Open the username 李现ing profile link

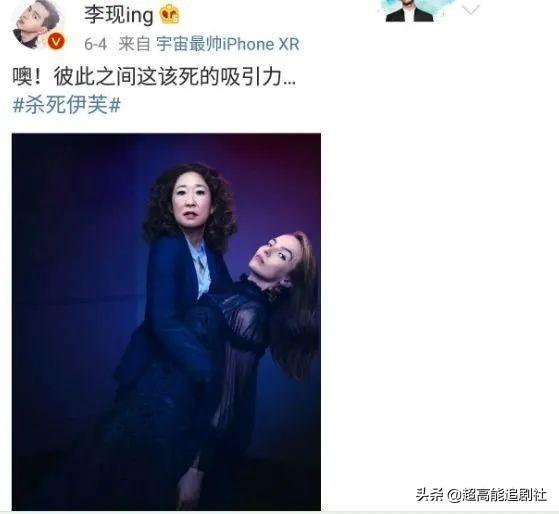(x=119, y=15)
